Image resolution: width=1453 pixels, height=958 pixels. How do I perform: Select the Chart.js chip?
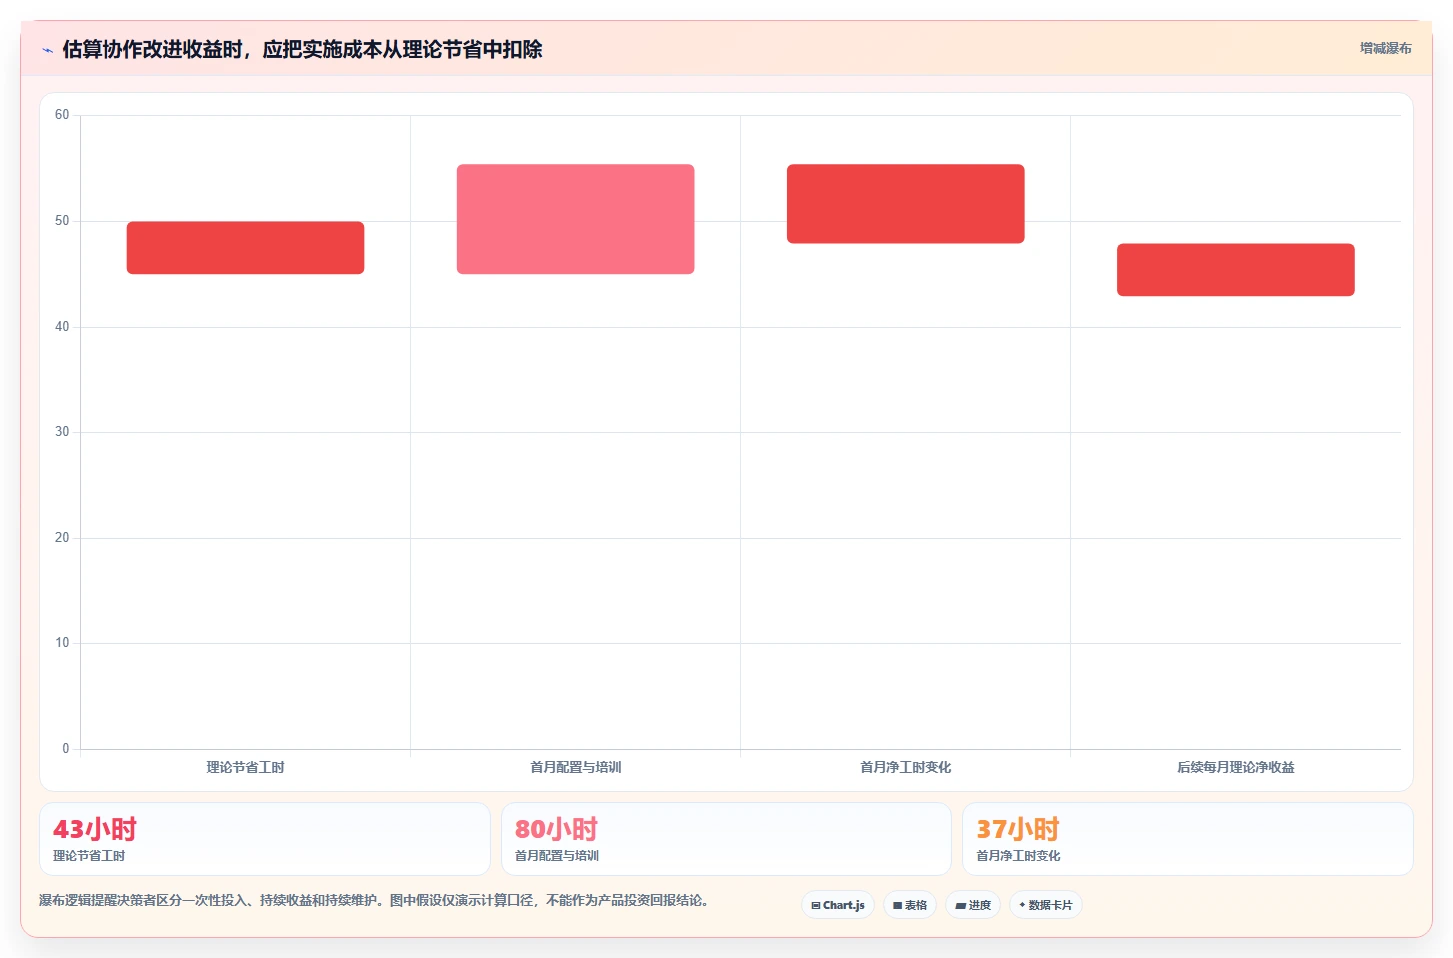point(838,905)
